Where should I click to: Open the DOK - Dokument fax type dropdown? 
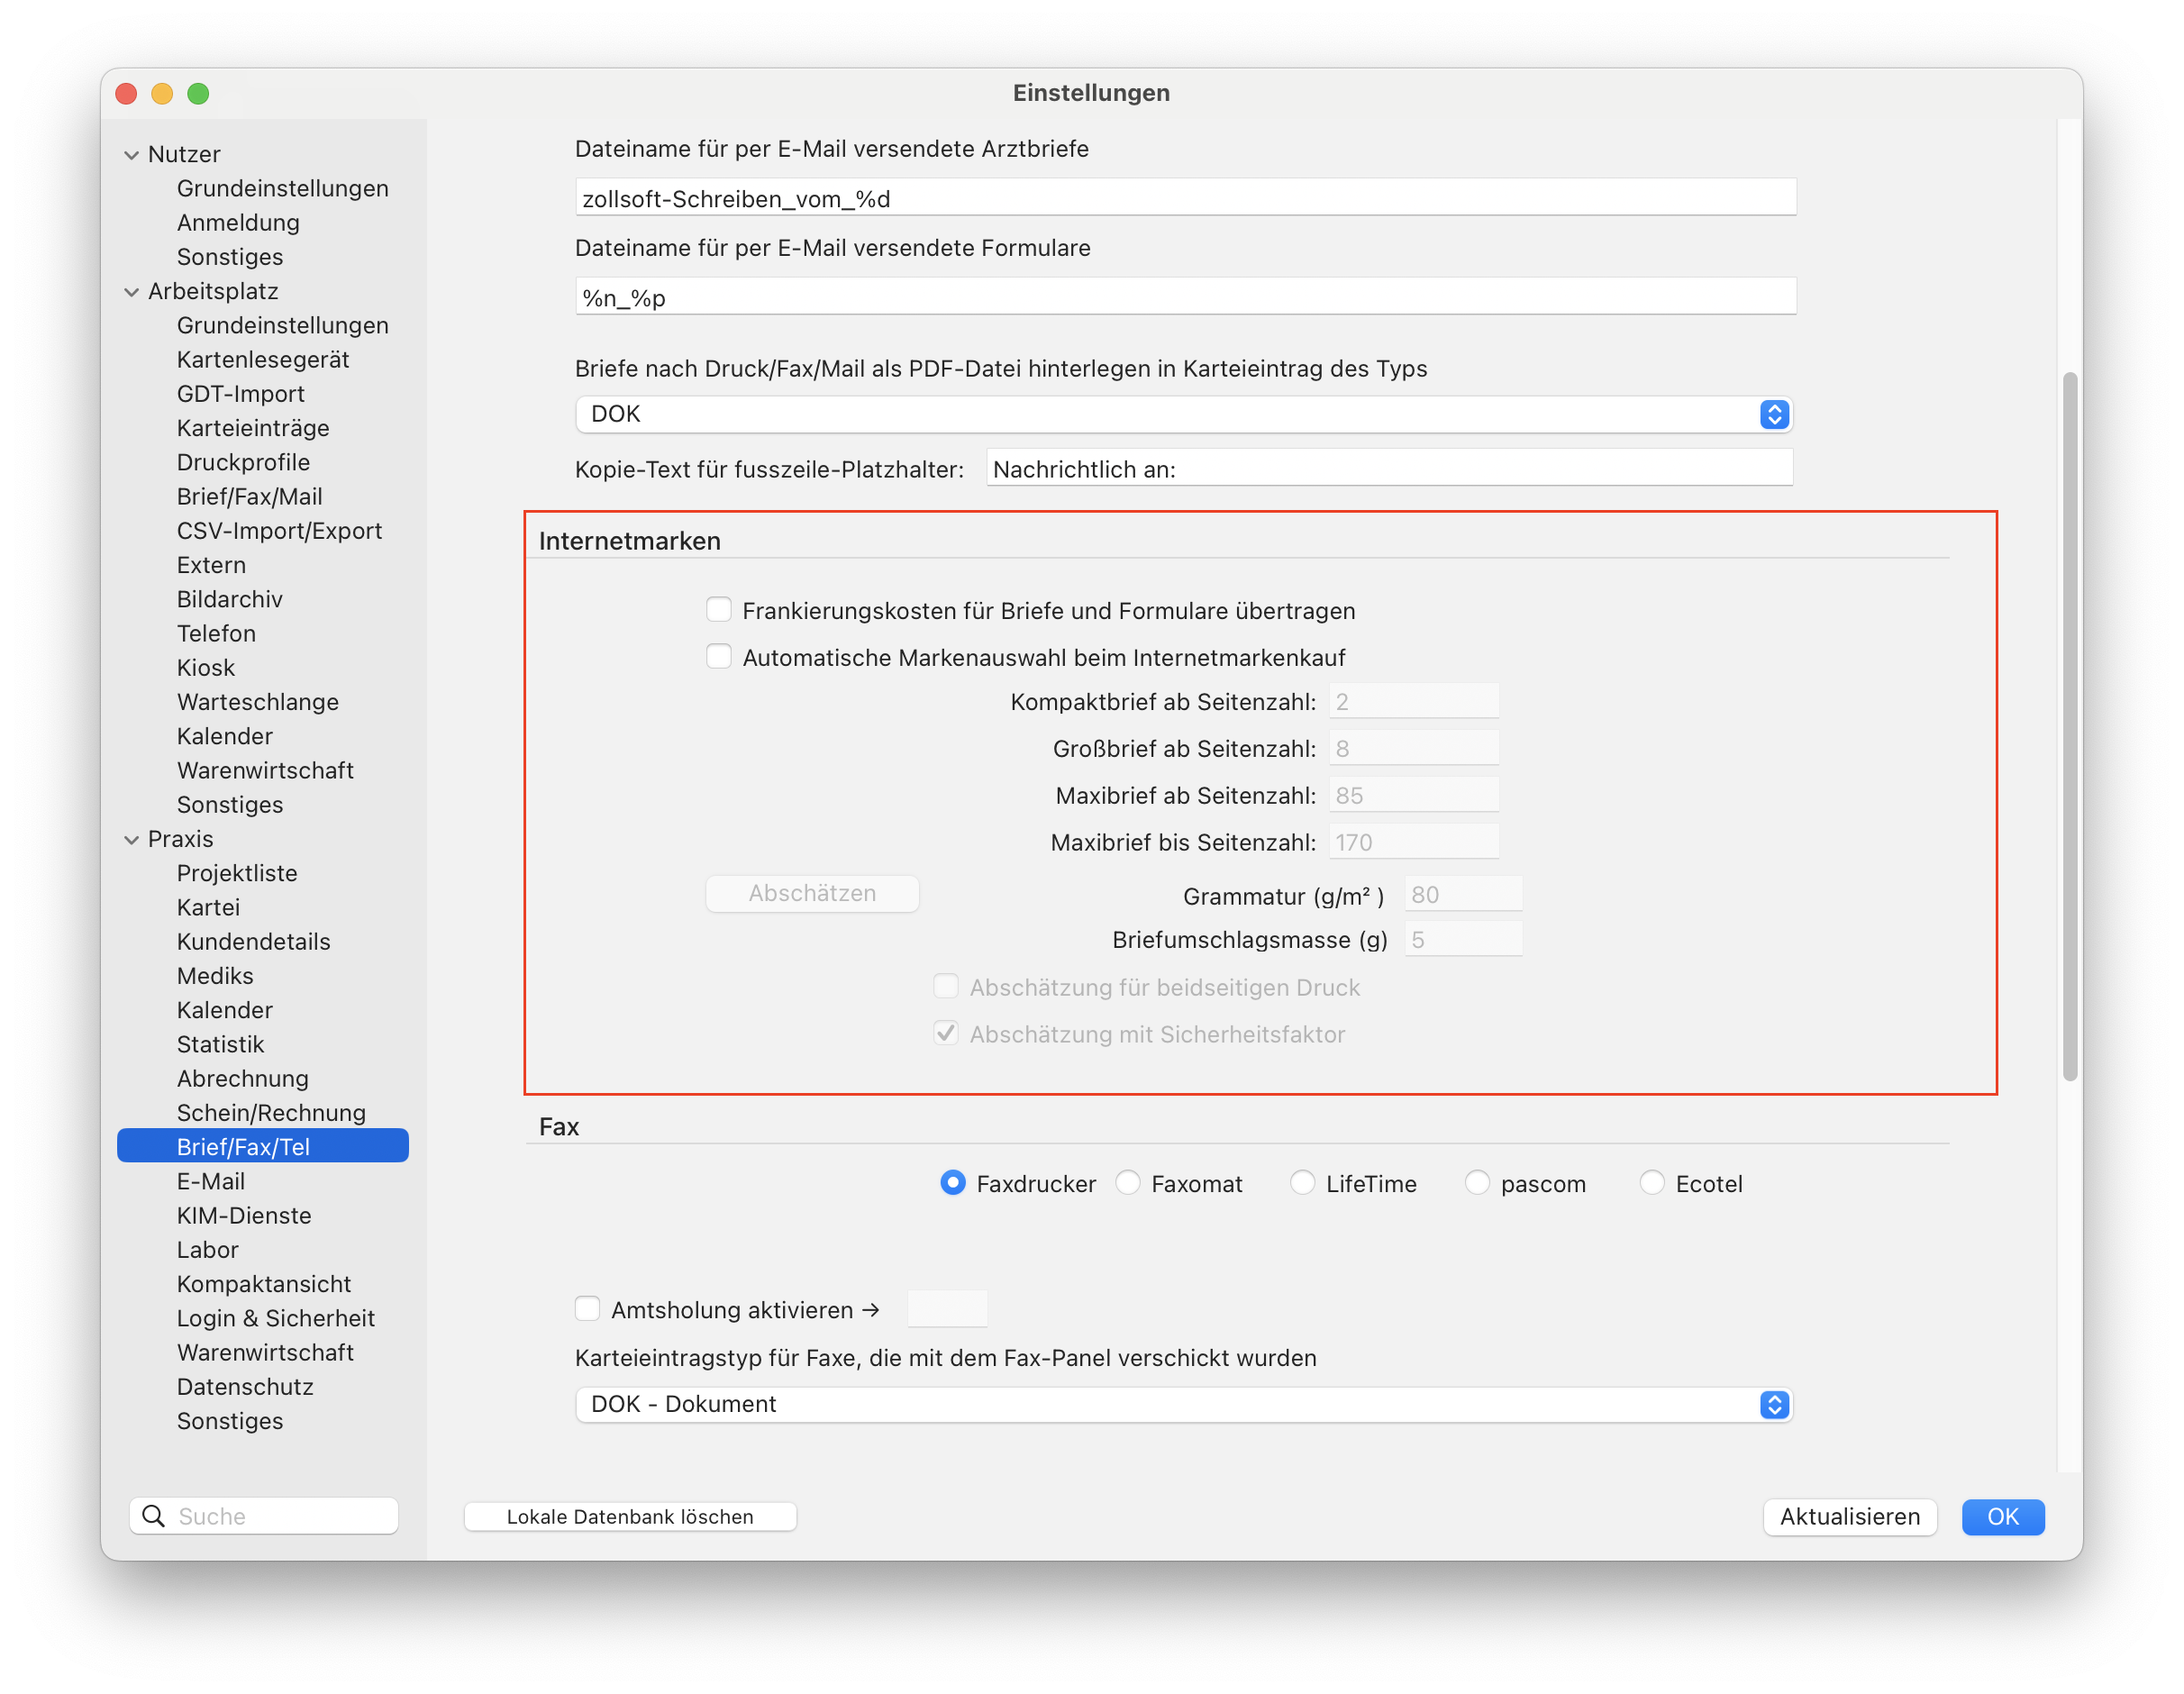1184,1404
